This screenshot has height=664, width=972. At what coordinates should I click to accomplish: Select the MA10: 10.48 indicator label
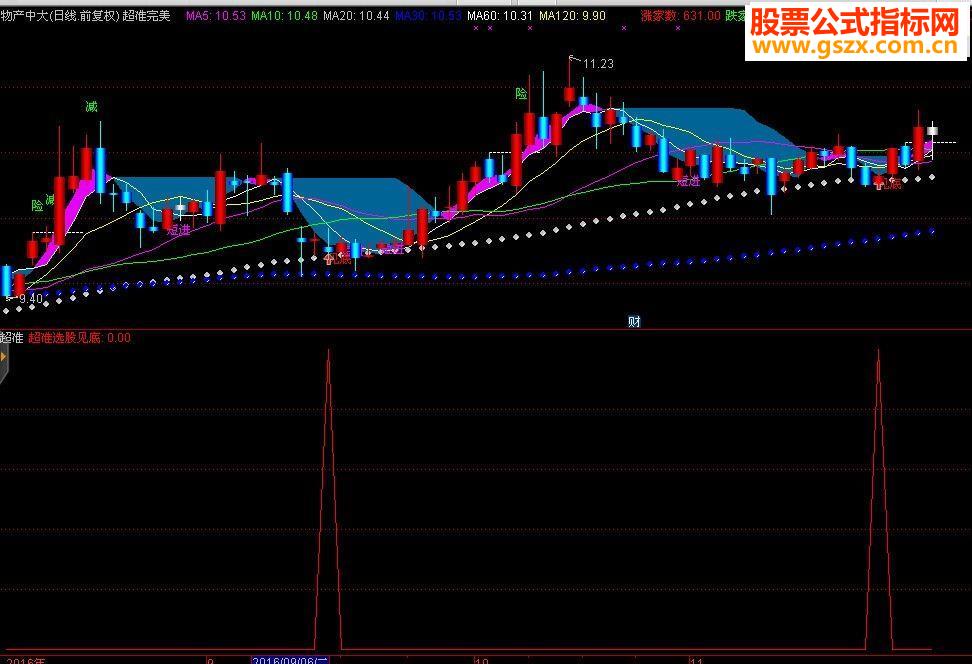285,15
